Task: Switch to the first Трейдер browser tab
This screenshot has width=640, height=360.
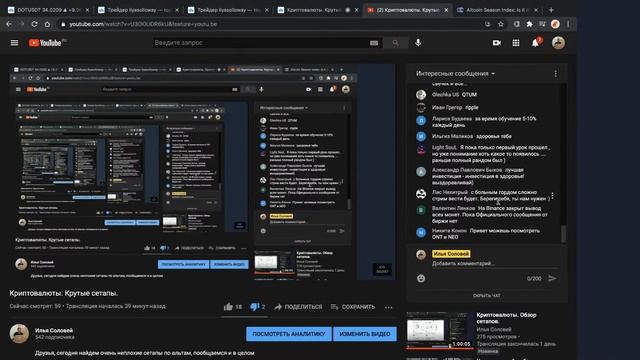Action: (138, 10)
